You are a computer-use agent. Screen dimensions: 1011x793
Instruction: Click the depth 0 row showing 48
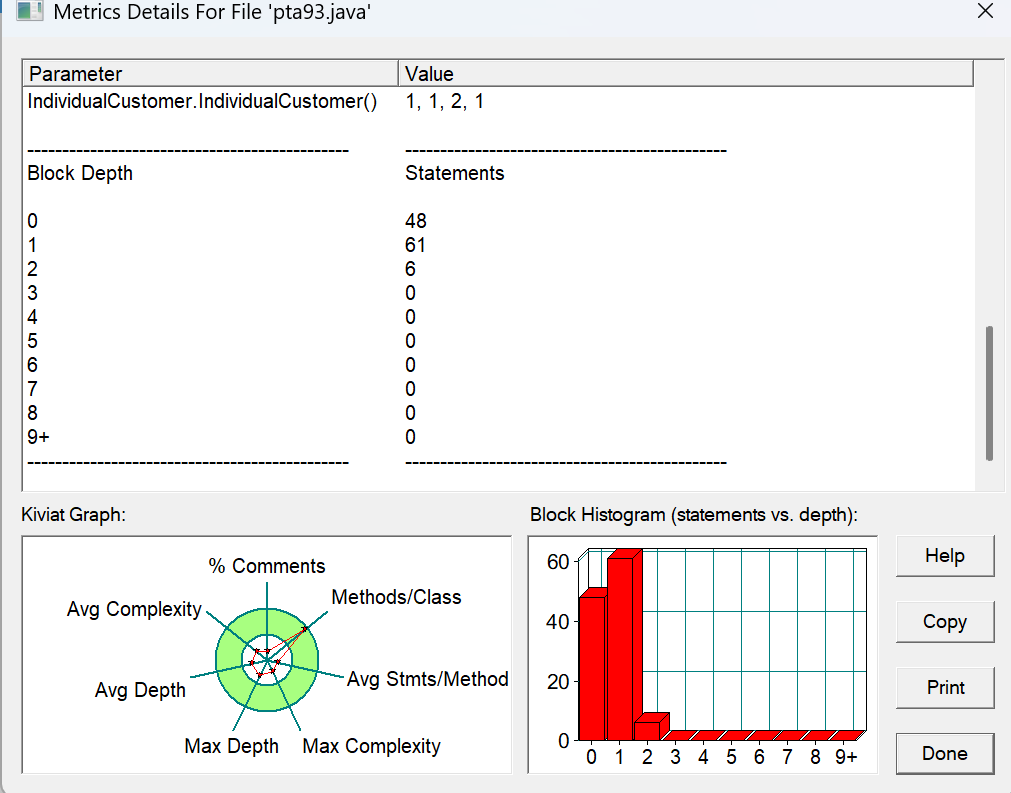[498, 221]
